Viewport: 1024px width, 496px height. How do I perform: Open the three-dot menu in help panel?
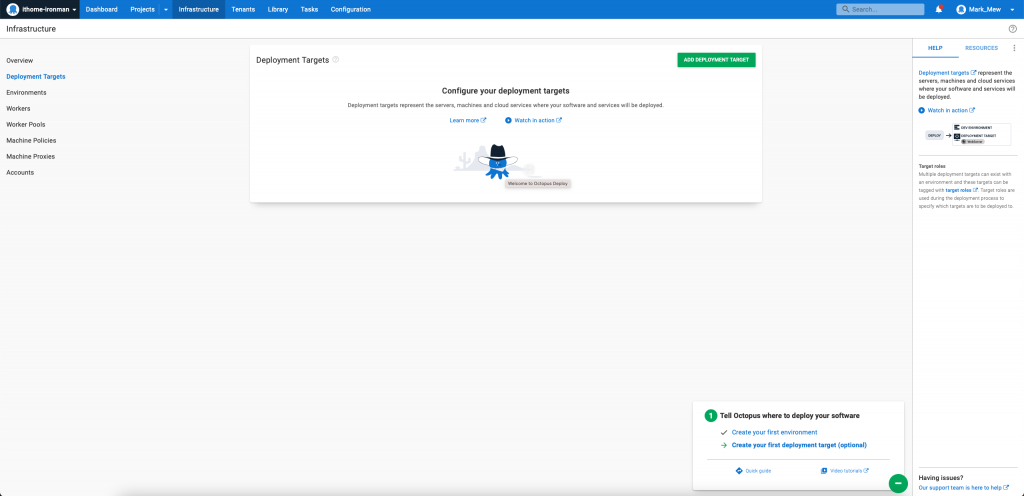pos(1014,48)
